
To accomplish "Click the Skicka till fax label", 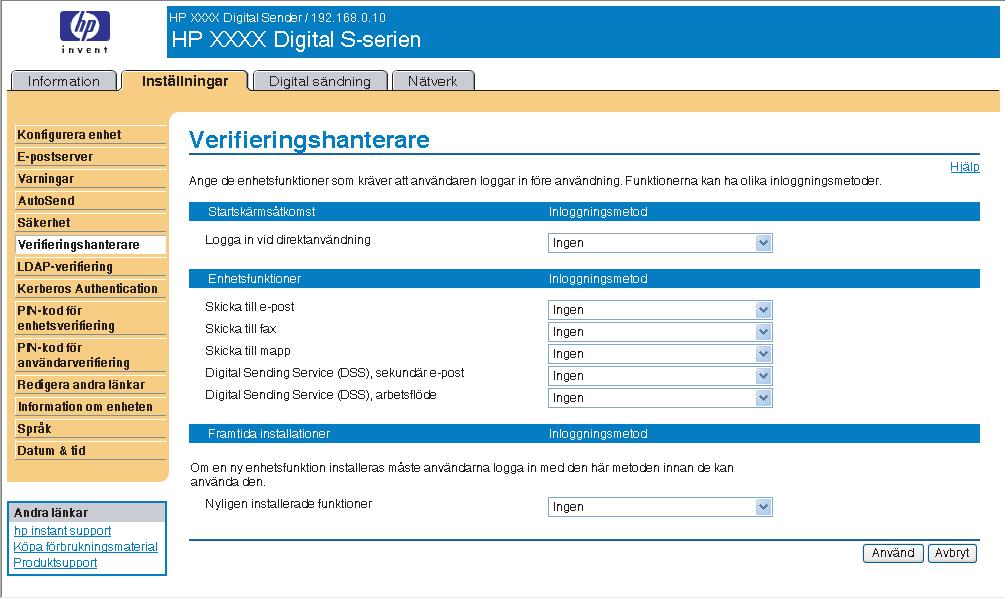I will click(x=240, y=329).
